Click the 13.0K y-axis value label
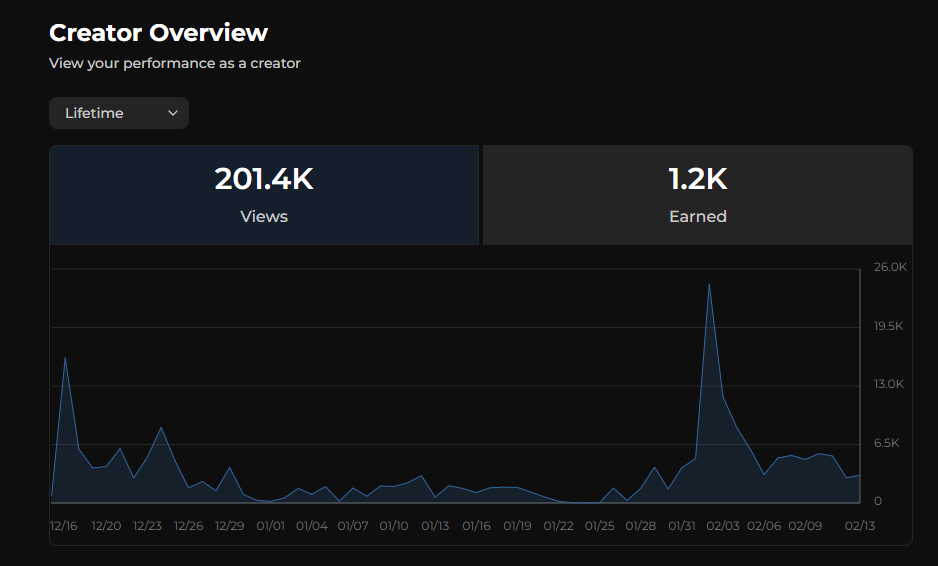Screen dimensions: 938x566 (890, 384)
